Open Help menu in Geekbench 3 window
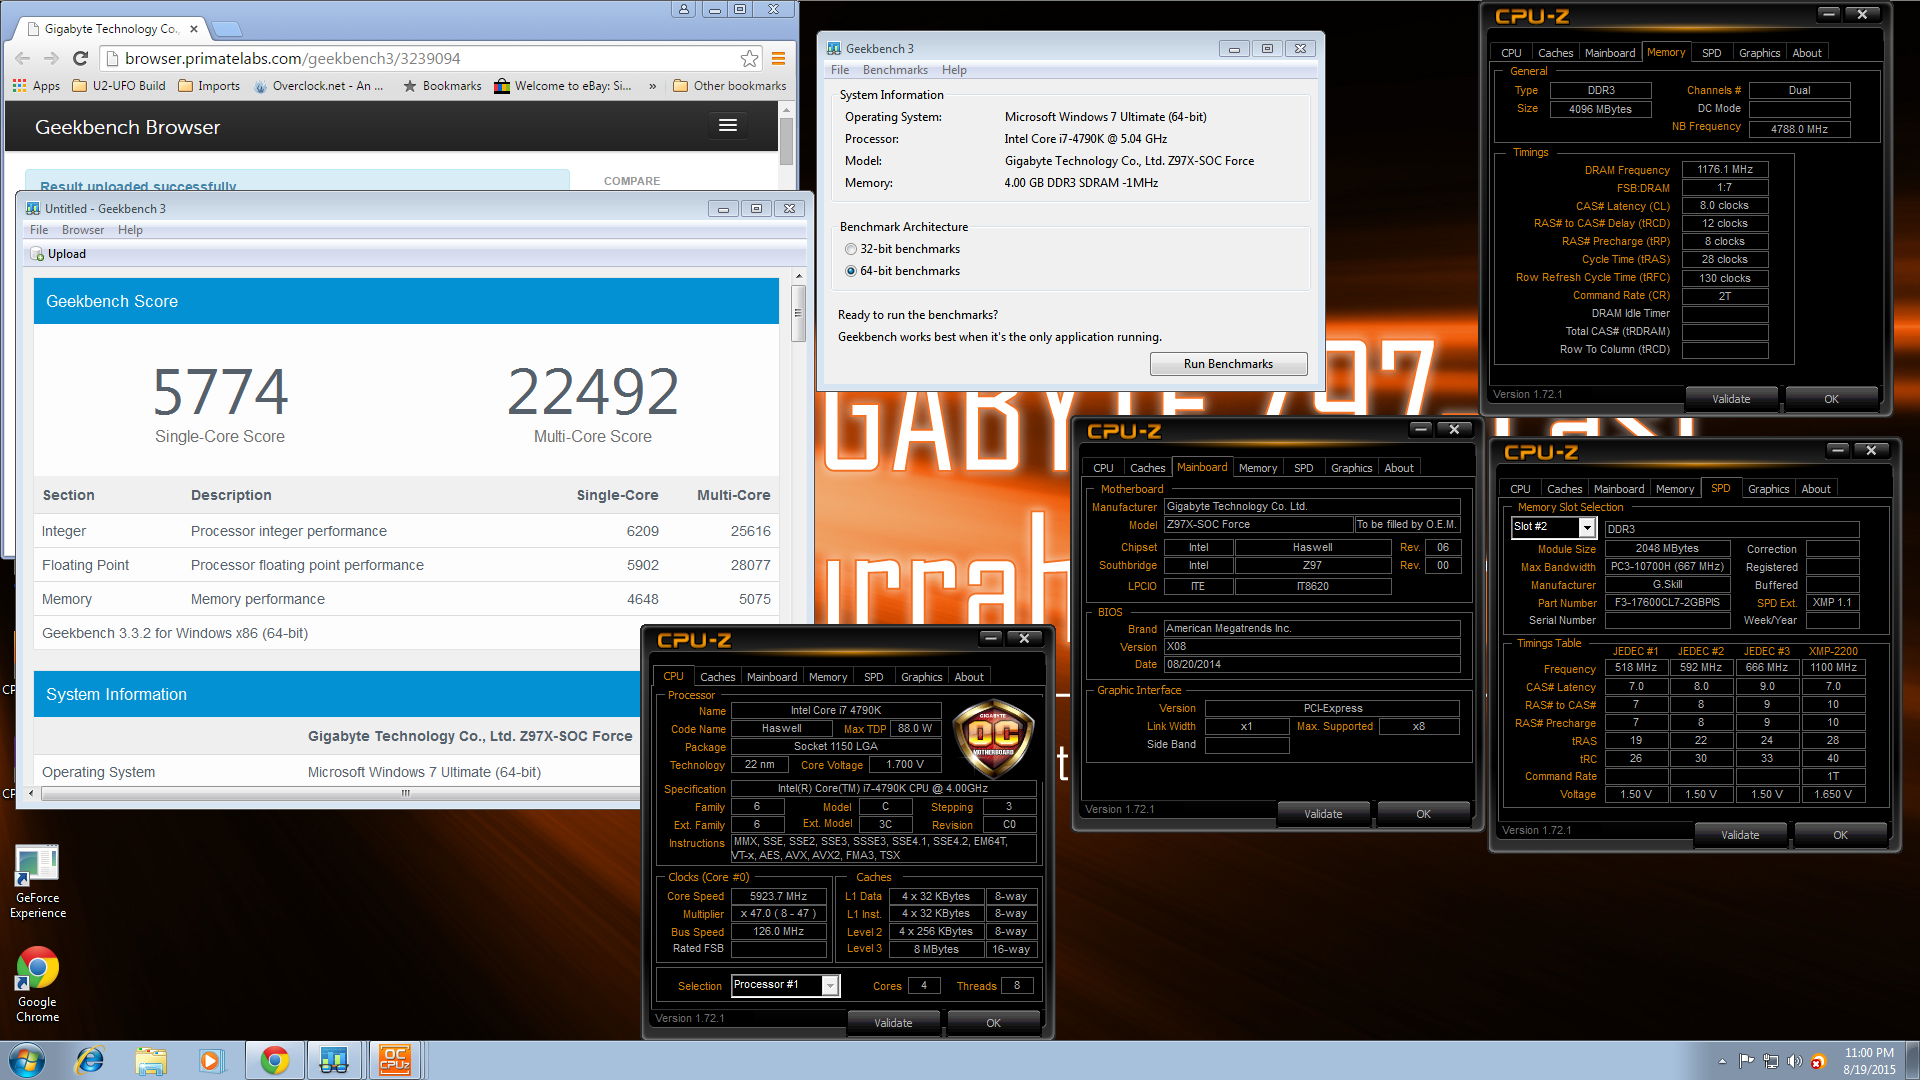This screenshot has width=1920, height=1080. [954, 70]
